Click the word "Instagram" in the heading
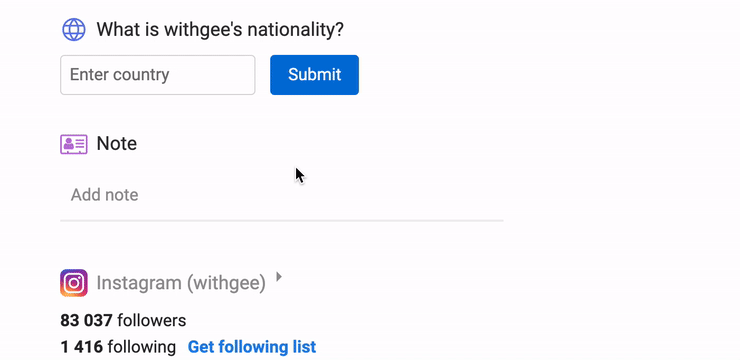The image size is (740, 360). [x=139, y=283]
